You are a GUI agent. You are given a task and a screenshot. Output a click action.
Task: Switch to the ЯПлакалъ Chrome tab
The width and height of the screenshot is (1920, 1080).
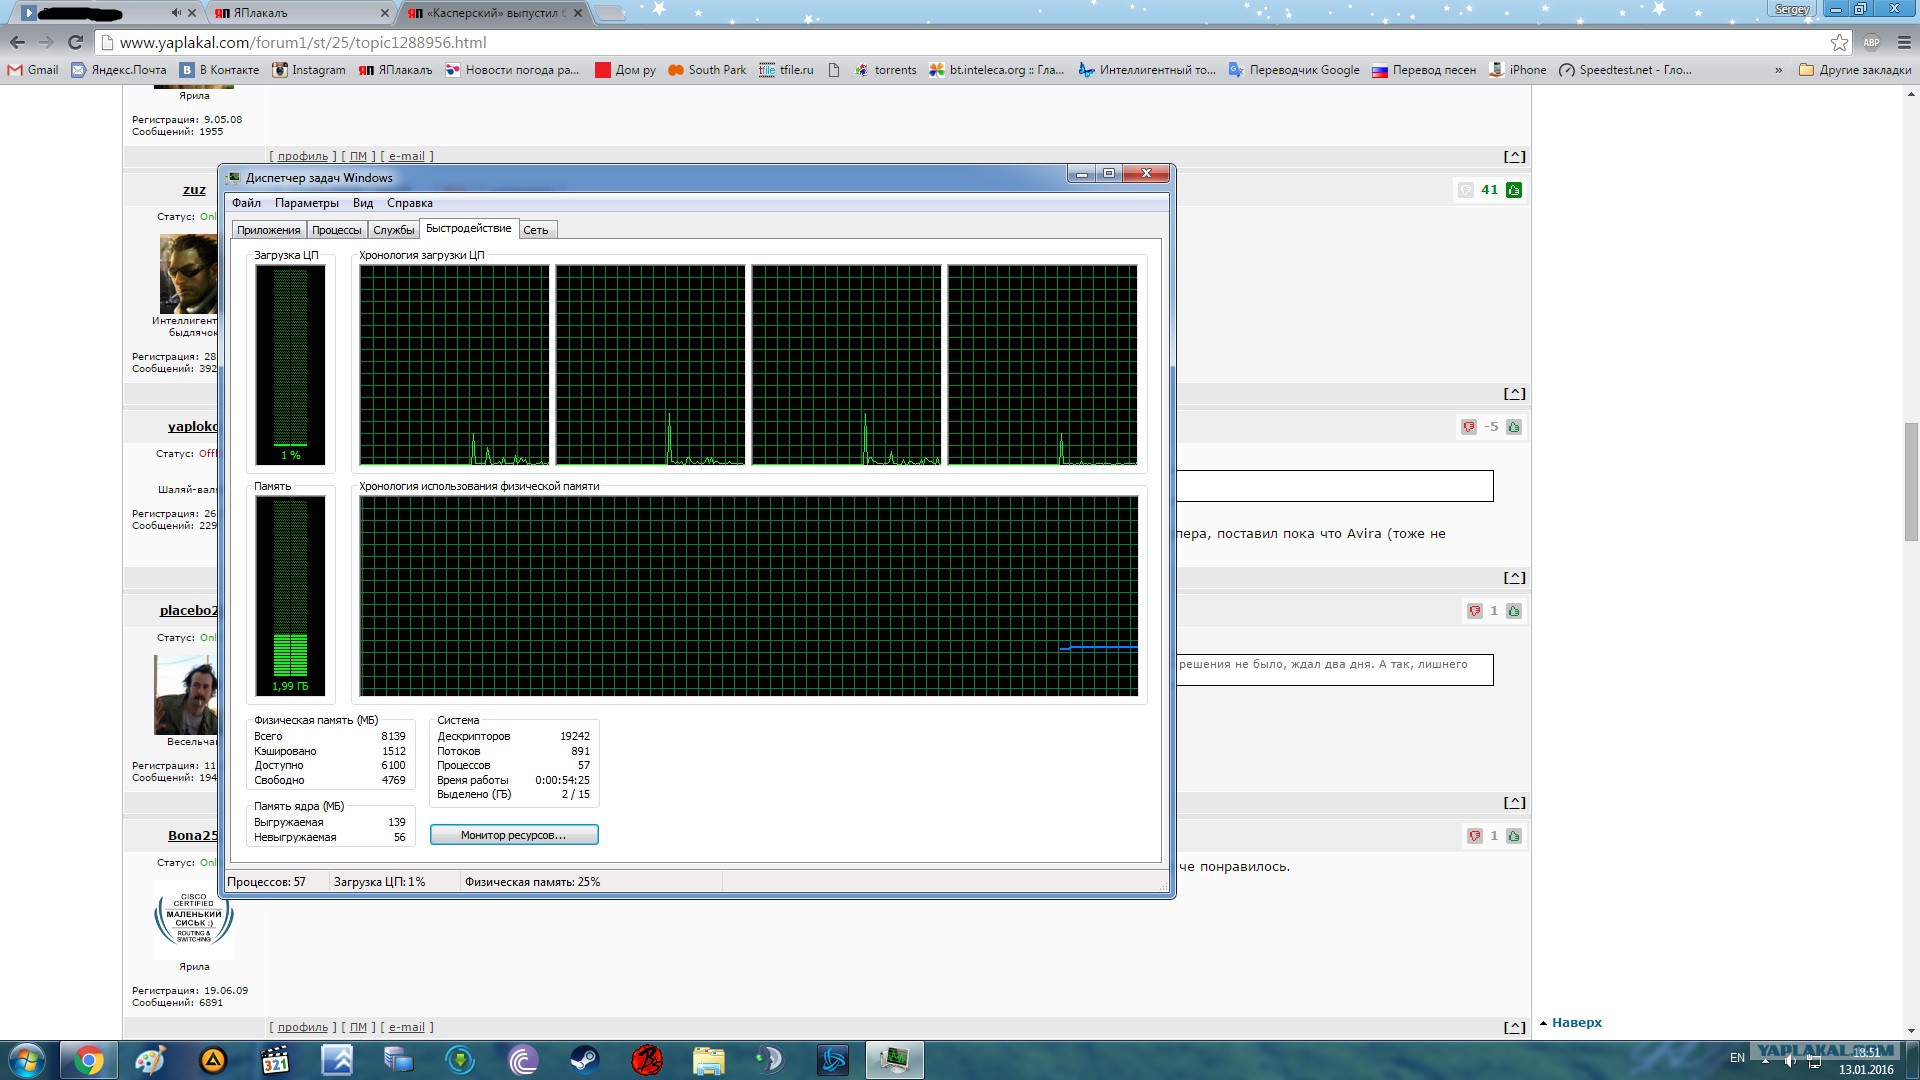tap(300, 13)
